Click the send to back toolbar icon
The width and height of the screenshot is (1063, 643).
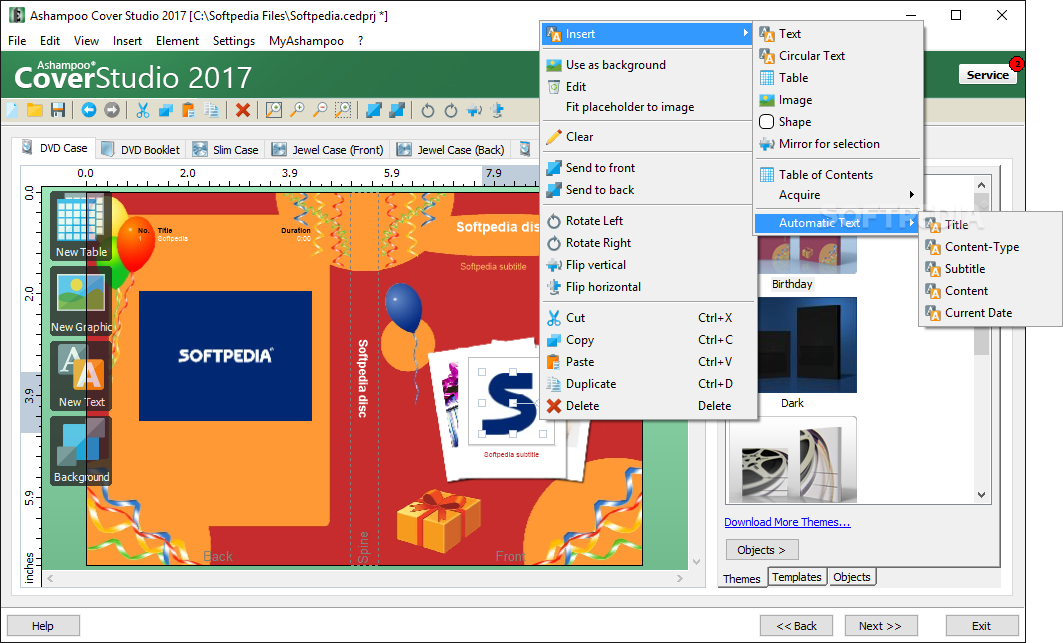point(397,110)
